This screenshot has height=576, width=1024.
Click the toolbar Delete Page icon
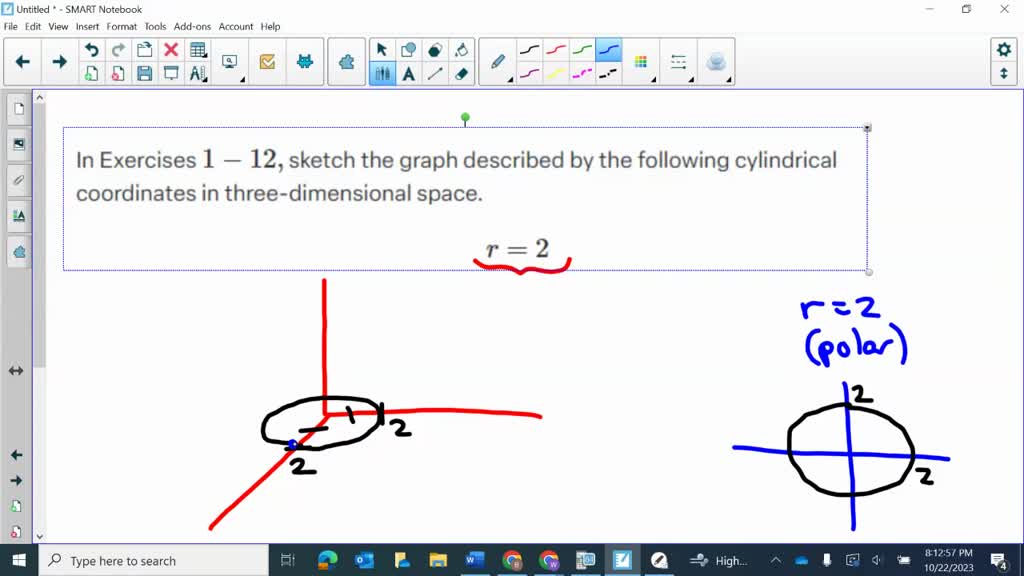118,74
